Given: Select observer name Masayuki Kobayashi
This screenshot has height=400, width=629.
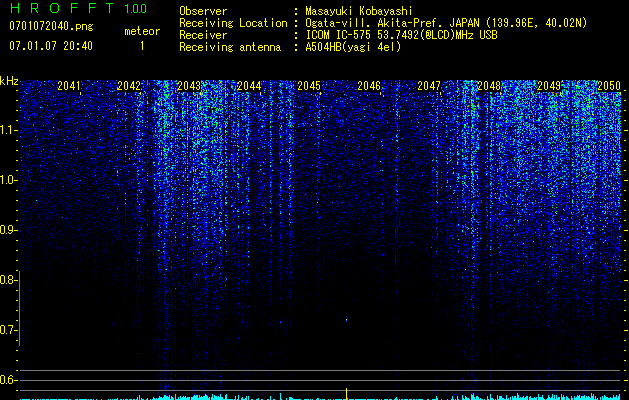Looking at the screenshot, I should [359, 11].
